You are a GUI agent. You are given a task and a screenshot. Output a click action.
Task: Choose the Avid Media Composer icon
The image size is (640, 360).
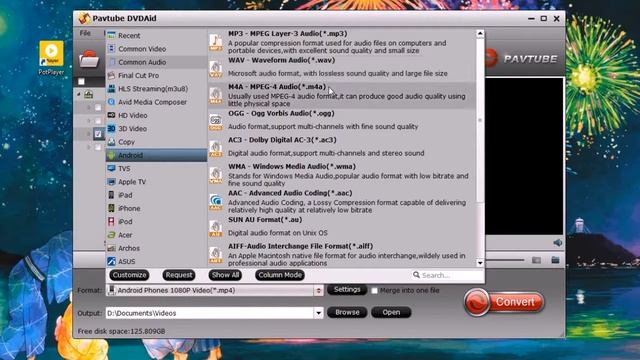click(111, 102)
